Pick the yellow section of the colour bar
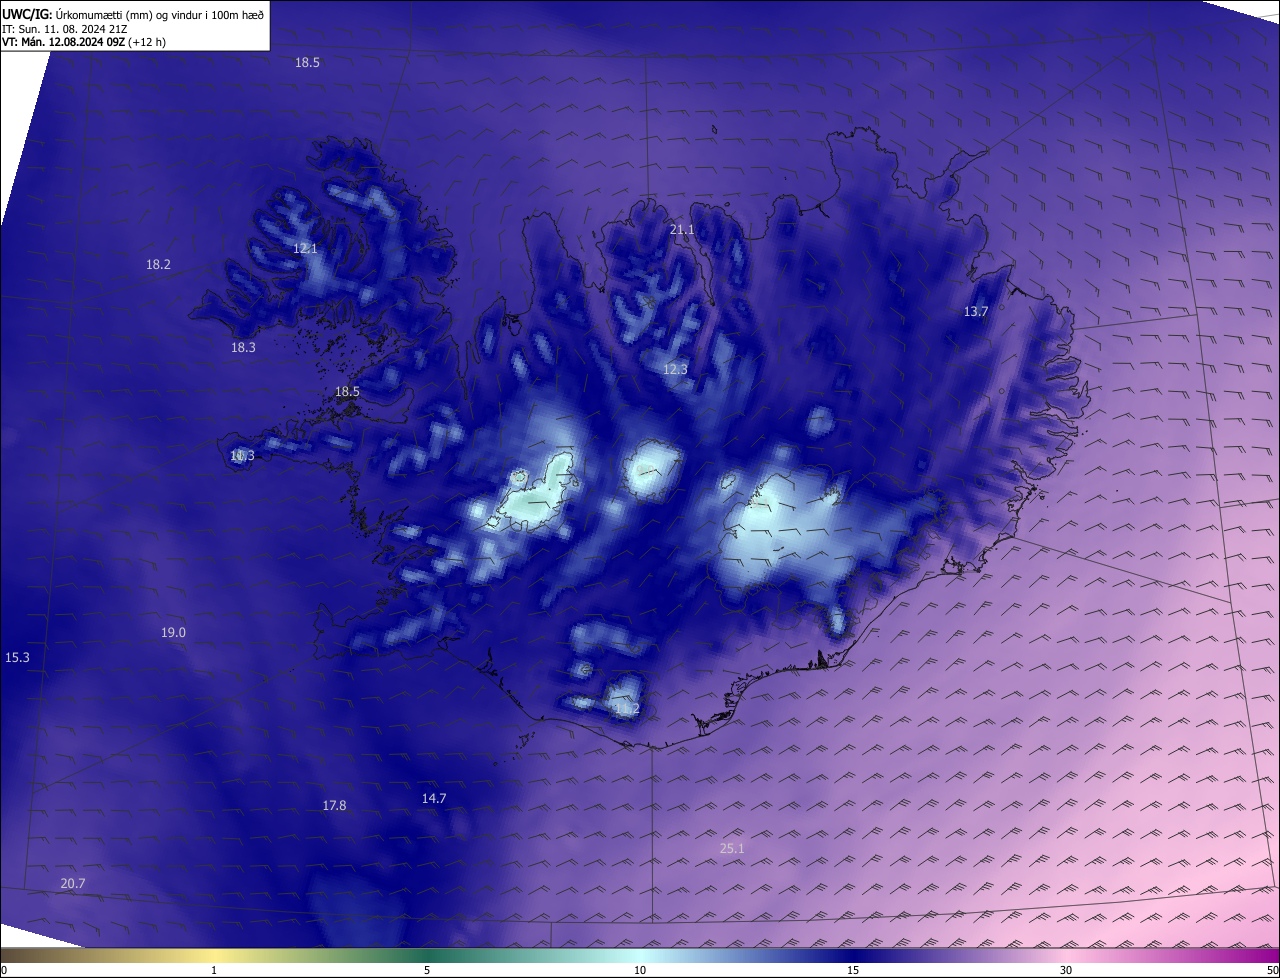 pyautogui.click(x=214, y=956)
